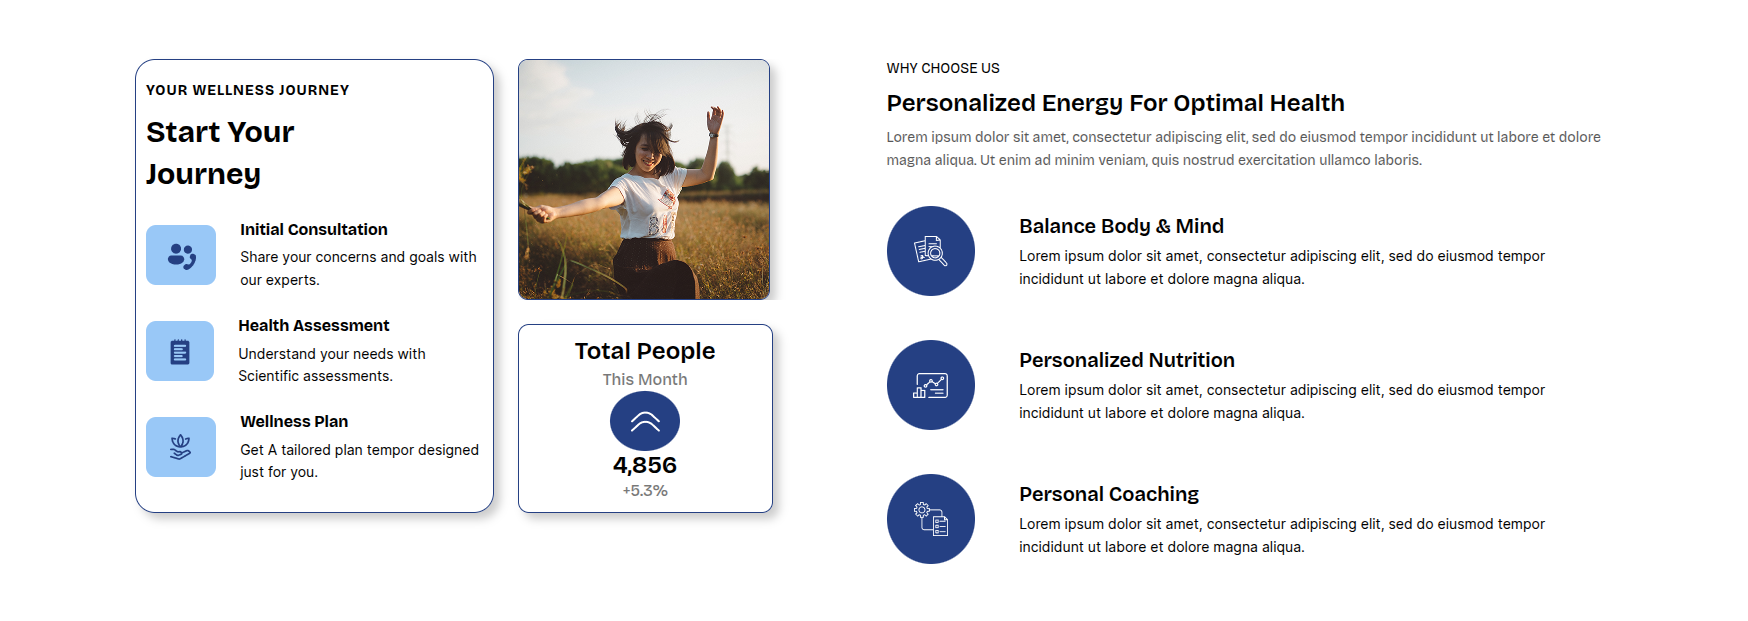Select the Initial Consultation heading
The image size is (1748, 621).
click(x=314, y=230)
